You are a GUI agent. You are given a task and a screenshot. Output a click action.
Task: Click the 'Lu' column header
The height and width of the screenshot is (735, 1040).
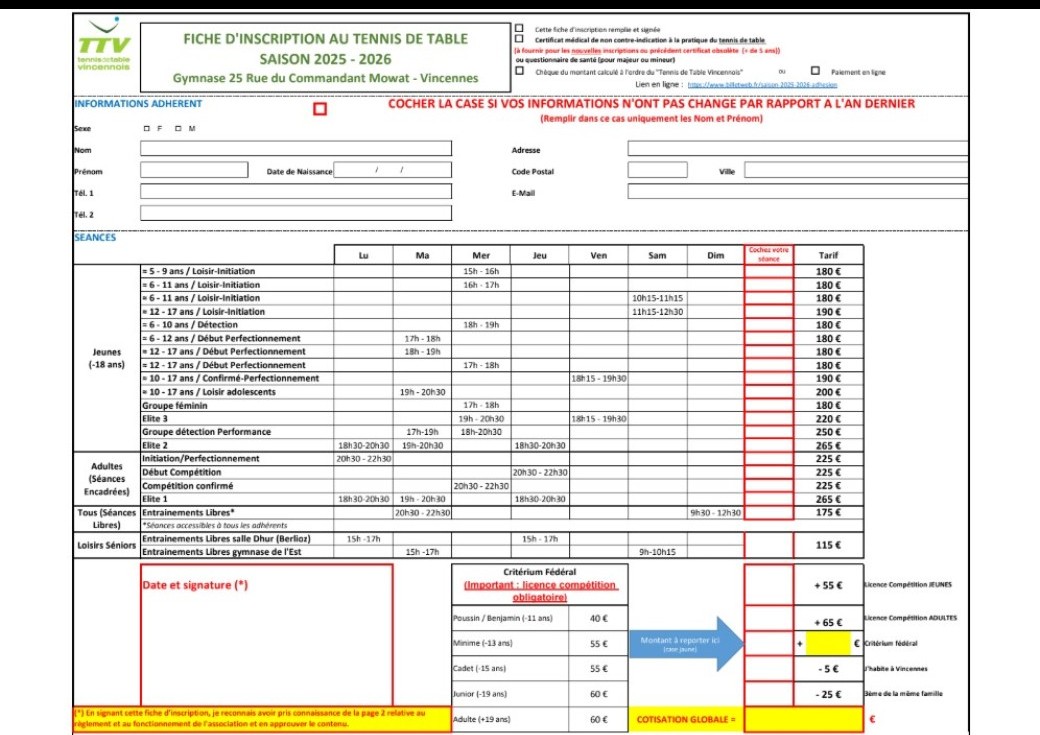click(363, 255)
